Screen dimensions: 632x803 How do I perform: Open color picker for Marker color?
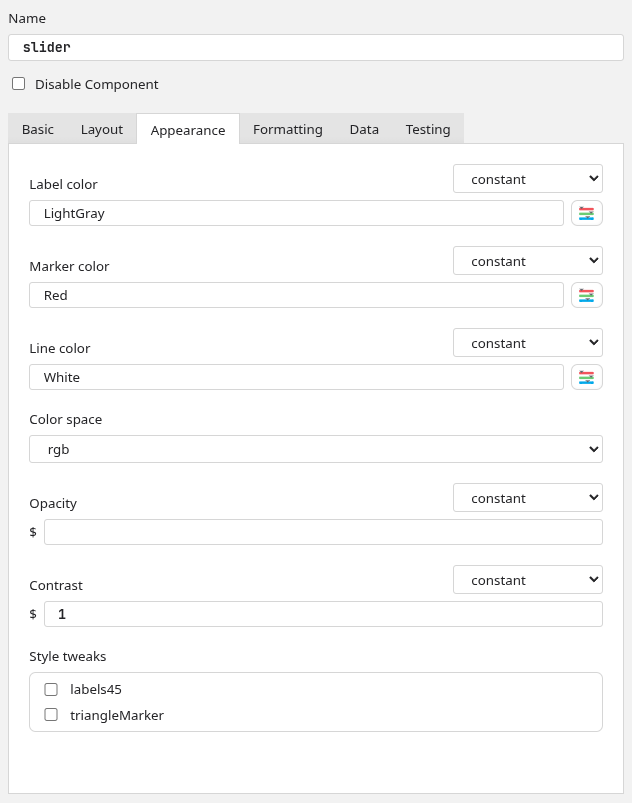click(586, 295)
